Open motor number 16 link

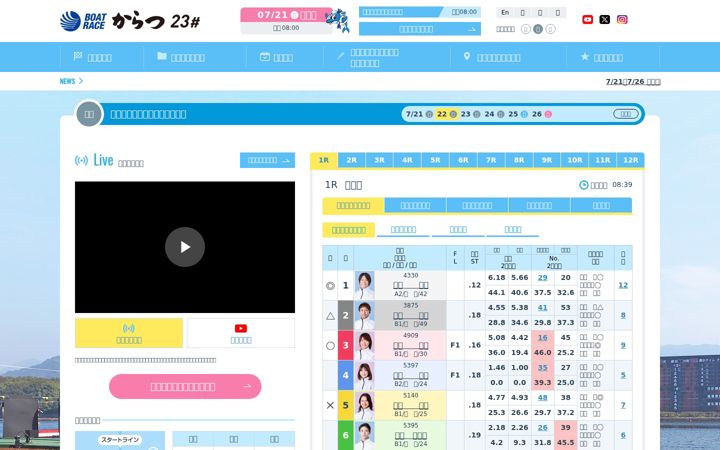[x=542, y=338]
